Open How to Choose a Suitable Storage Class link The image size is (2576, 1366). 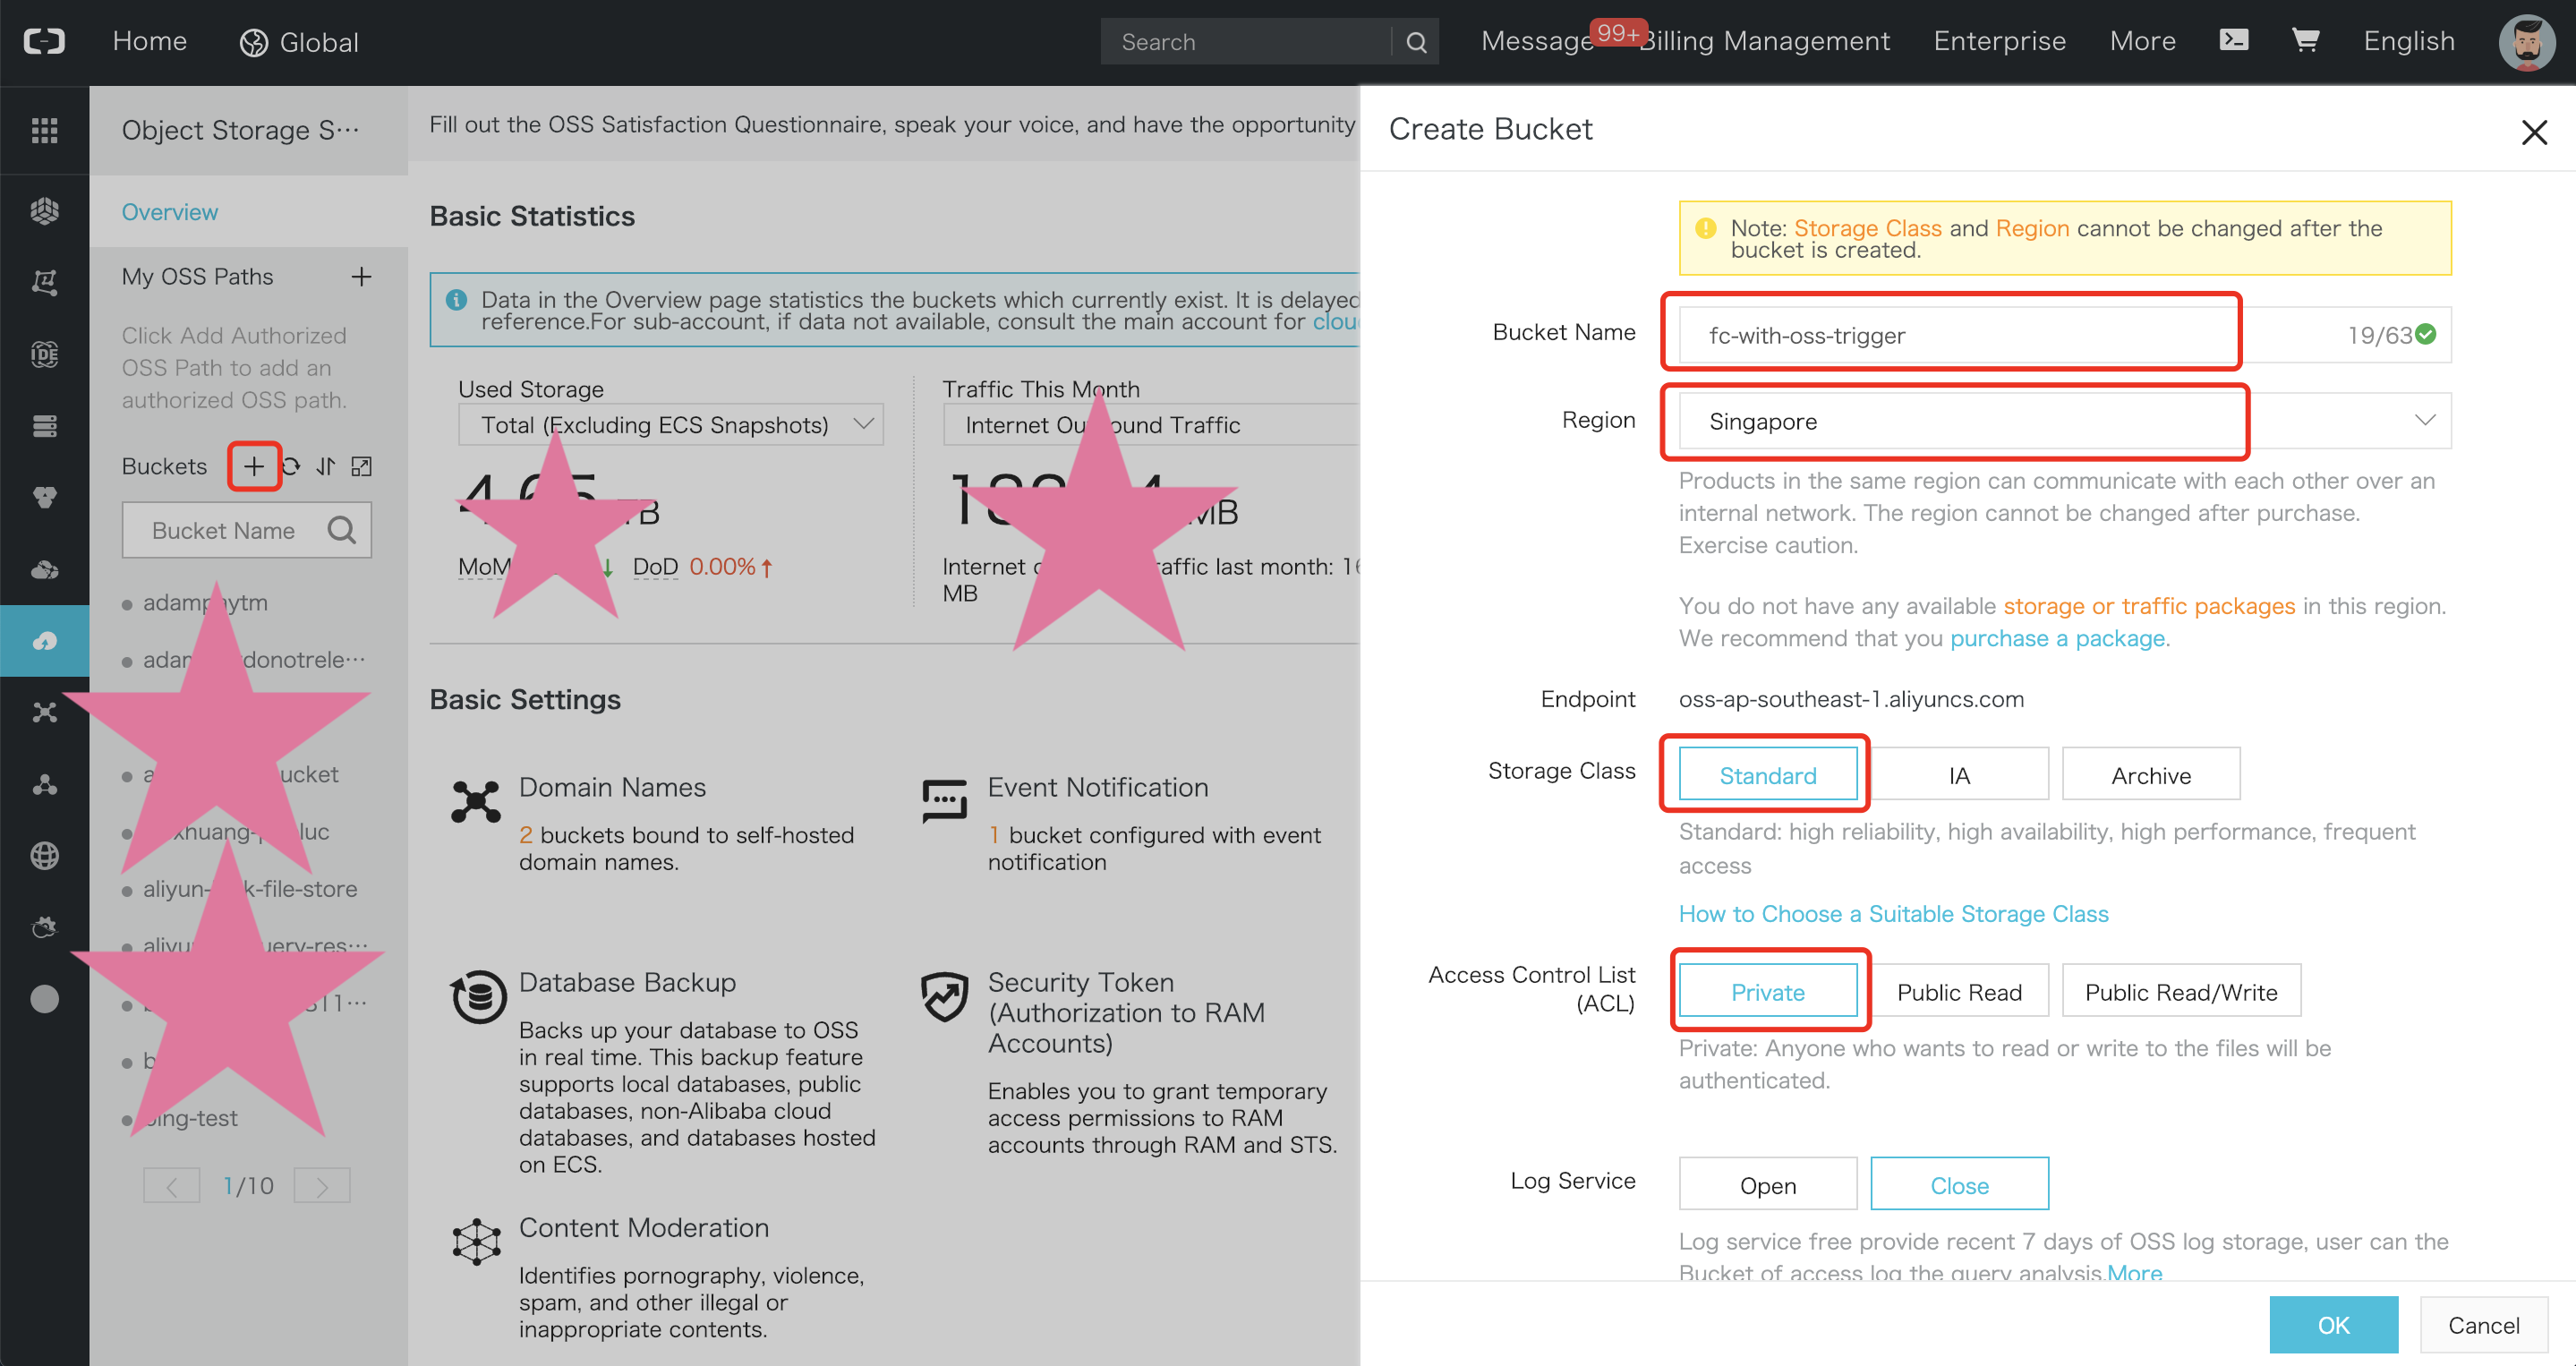click(1892, 913)
